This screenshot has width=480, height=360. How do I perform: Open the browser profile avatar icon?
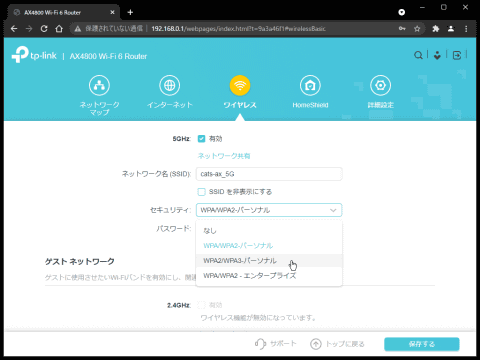point(451,29)
